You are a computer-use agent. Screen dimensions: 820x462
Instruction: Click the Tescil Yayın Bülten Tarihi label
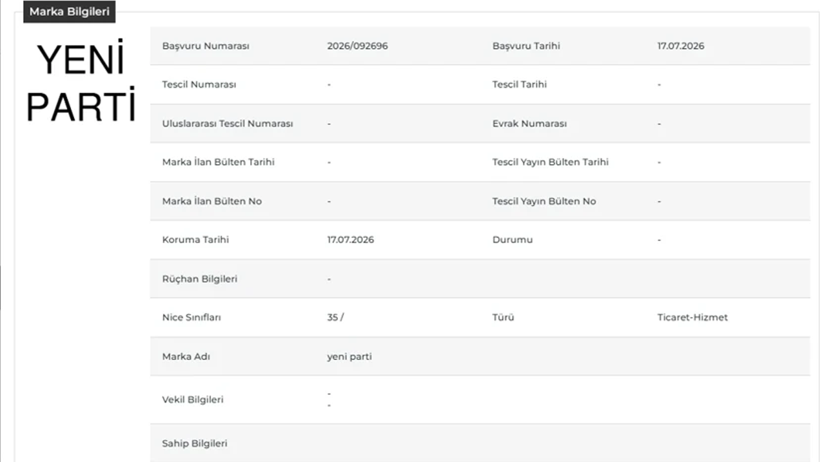click(x=550, y=162)
